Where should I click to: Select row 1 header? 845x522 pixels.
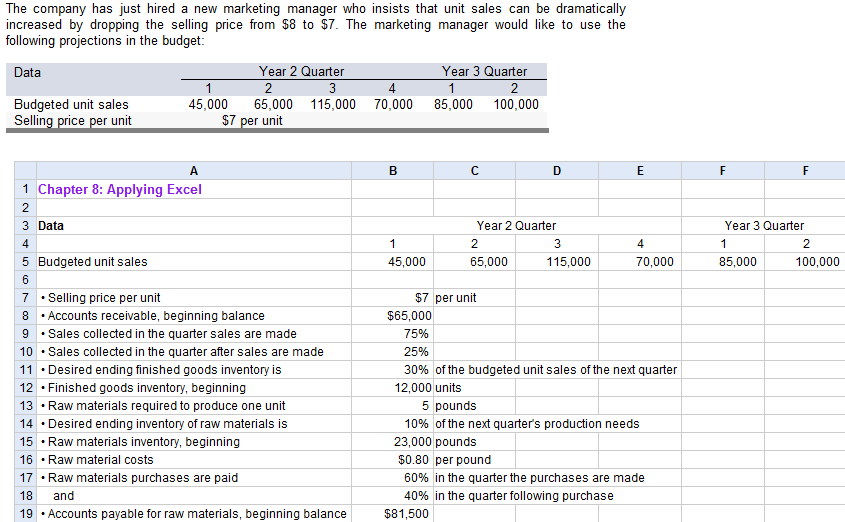[x=25, y=190]
